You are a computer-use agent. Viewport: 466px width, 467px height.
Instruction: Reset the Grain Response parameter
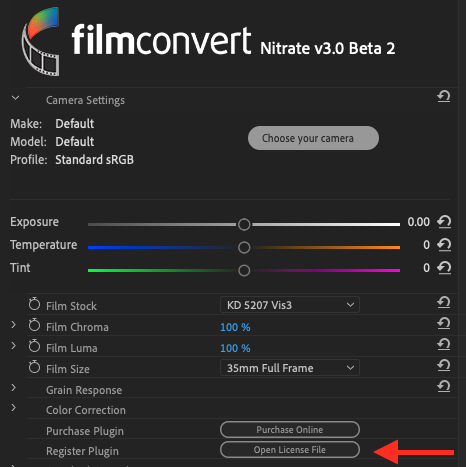pyautogui.click(x=444, y=386)
